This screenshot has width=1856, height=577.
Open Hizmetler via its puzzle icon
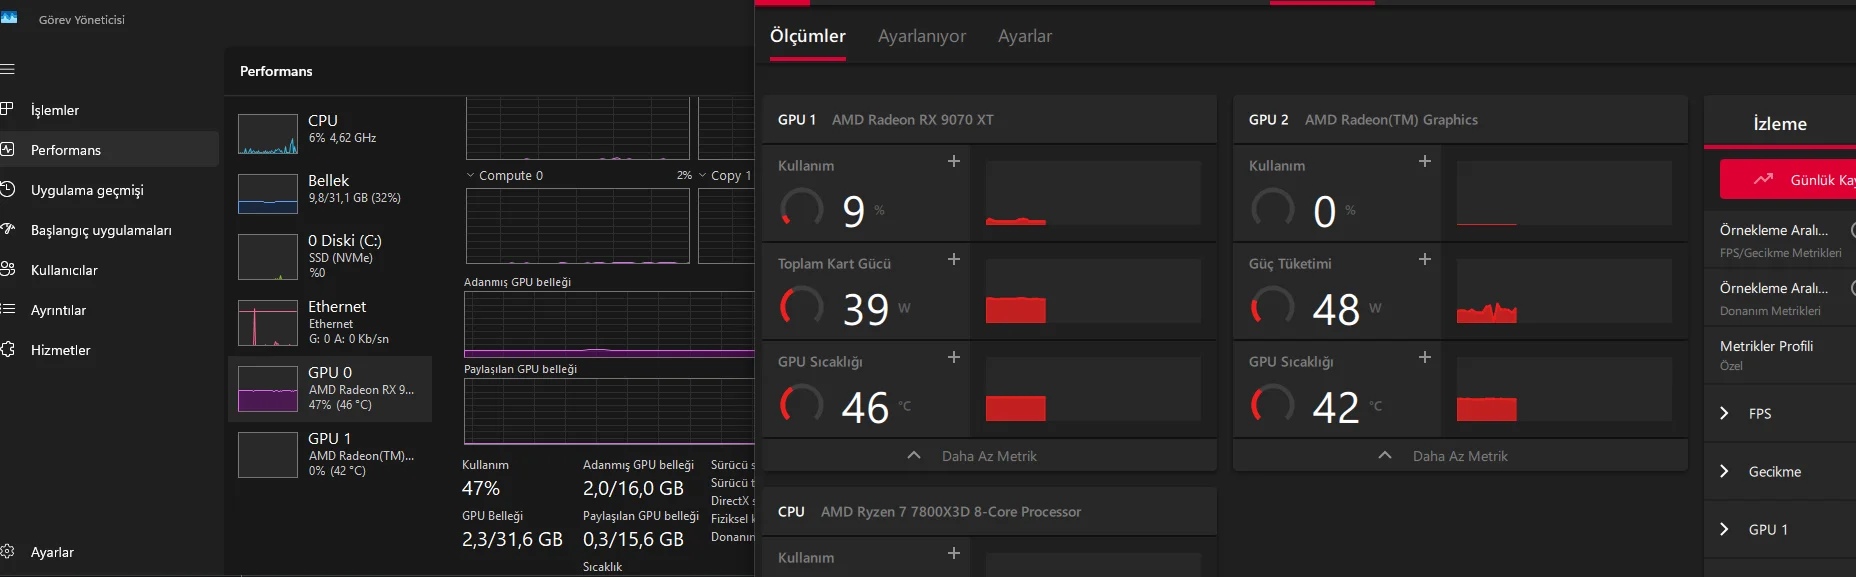coord(7,349)
